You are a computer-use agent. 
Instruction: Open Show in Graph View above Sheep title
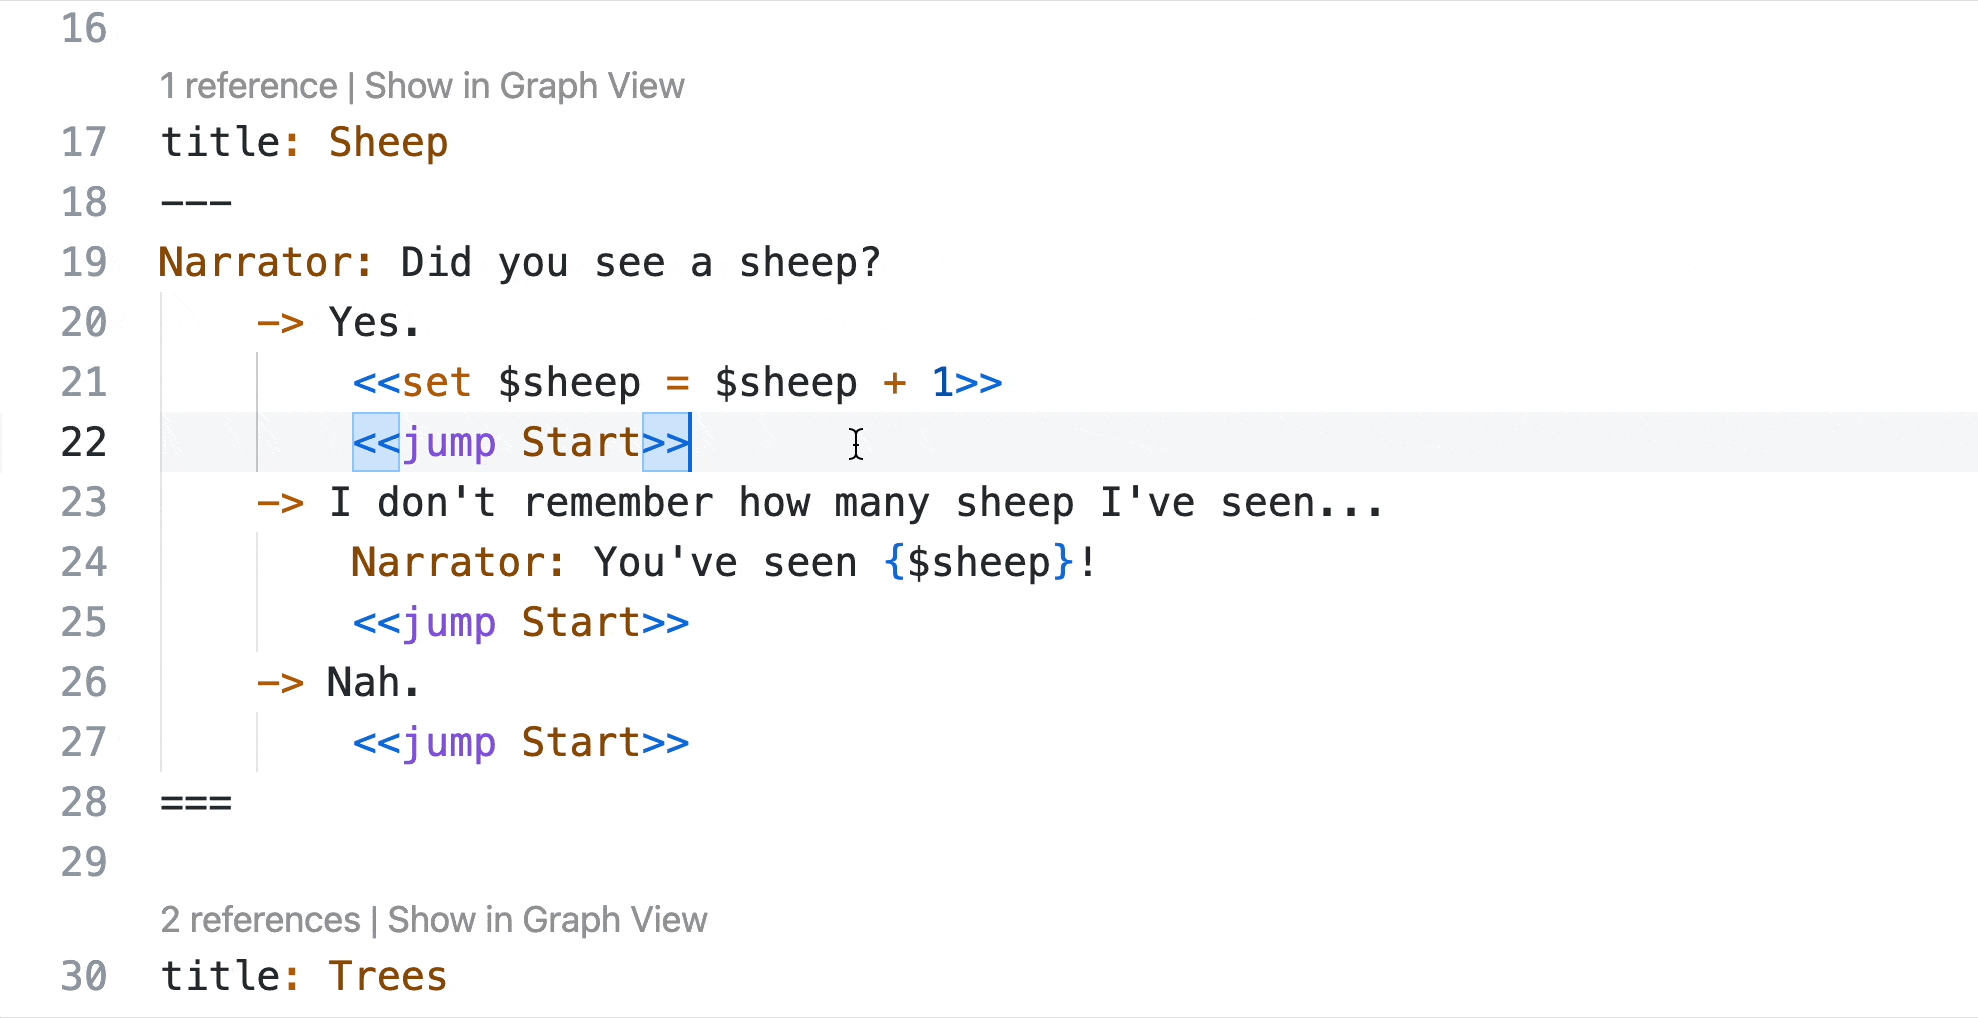pyautogui.click(x=524, y=86)
